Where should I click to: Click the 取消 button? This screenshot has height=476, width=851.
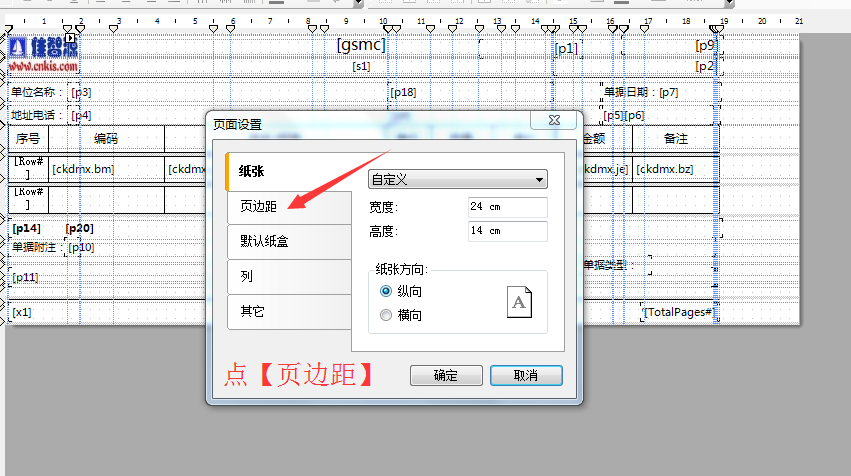pos(526,376)
